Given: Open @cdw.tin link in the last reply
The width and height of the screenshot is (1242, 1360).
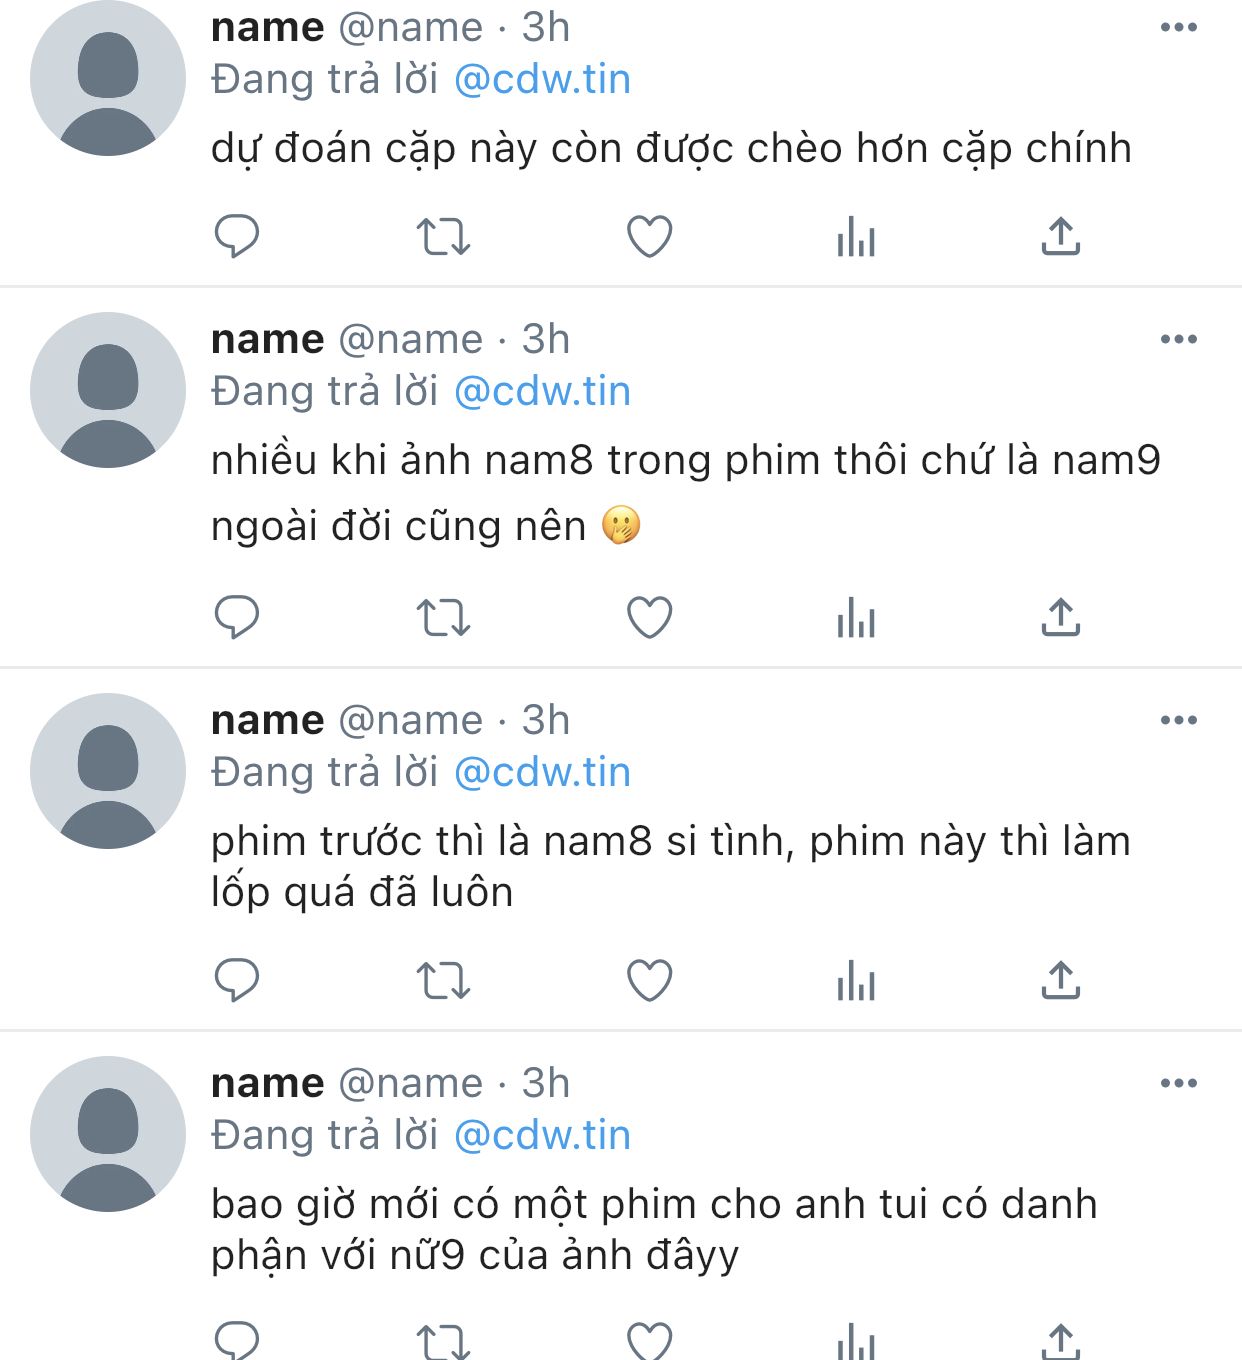Looking at the screenshot, I should [x=542, y=1135].
